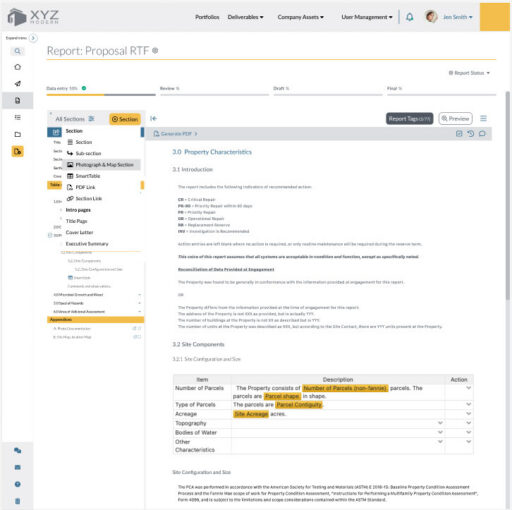Click the yellow add Section button
Screen dimensions: 512x510
click(x=125, y=119)
